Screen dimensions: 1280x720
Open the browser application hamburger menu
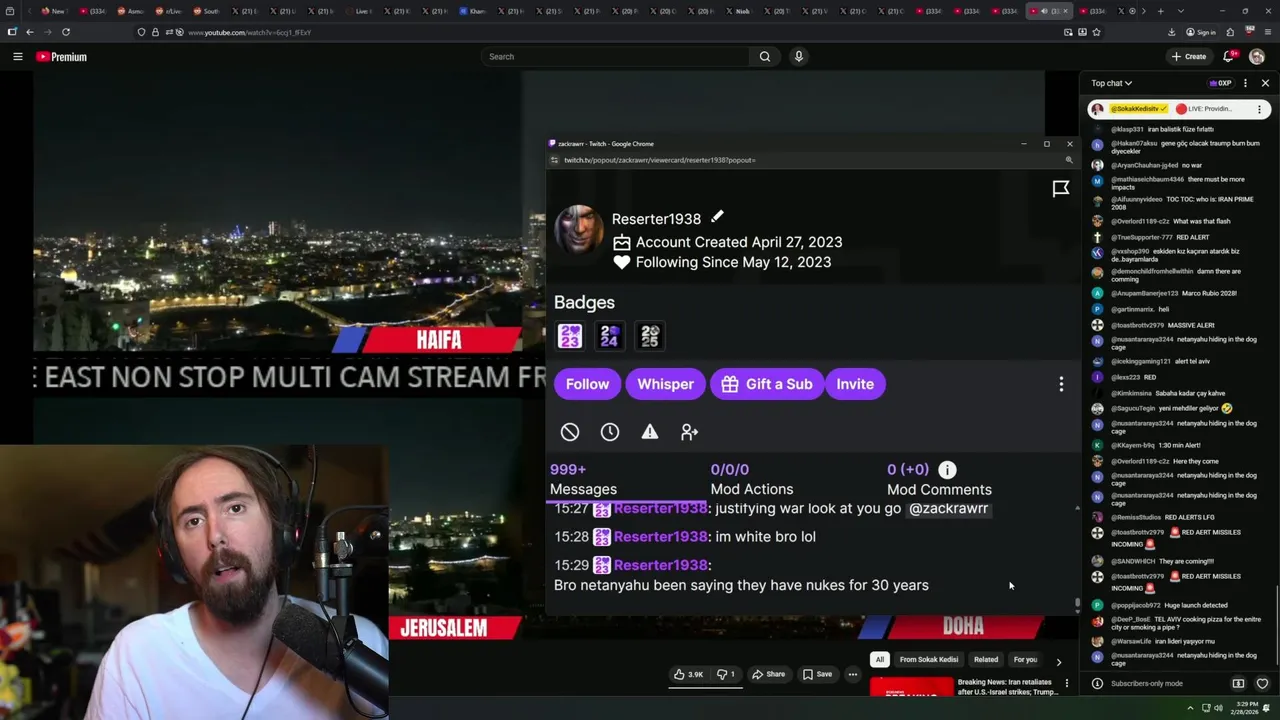1268,32
